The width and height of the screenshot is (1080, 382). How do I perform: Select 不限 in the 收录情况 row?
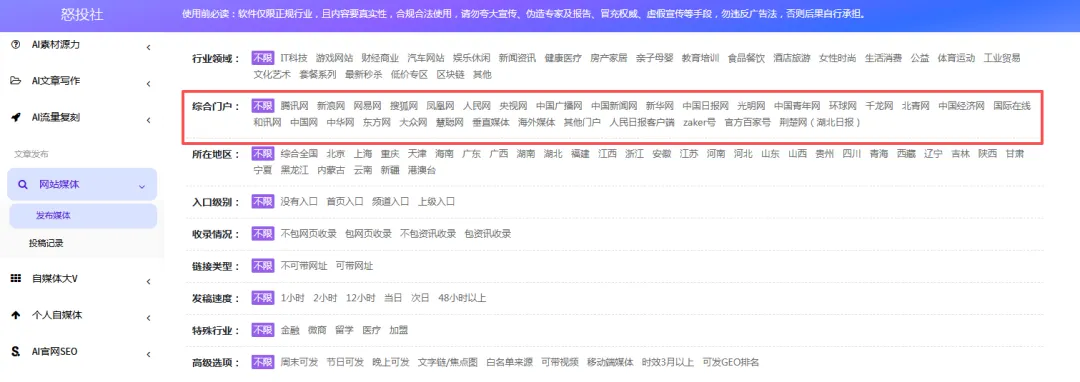point(262,233)
